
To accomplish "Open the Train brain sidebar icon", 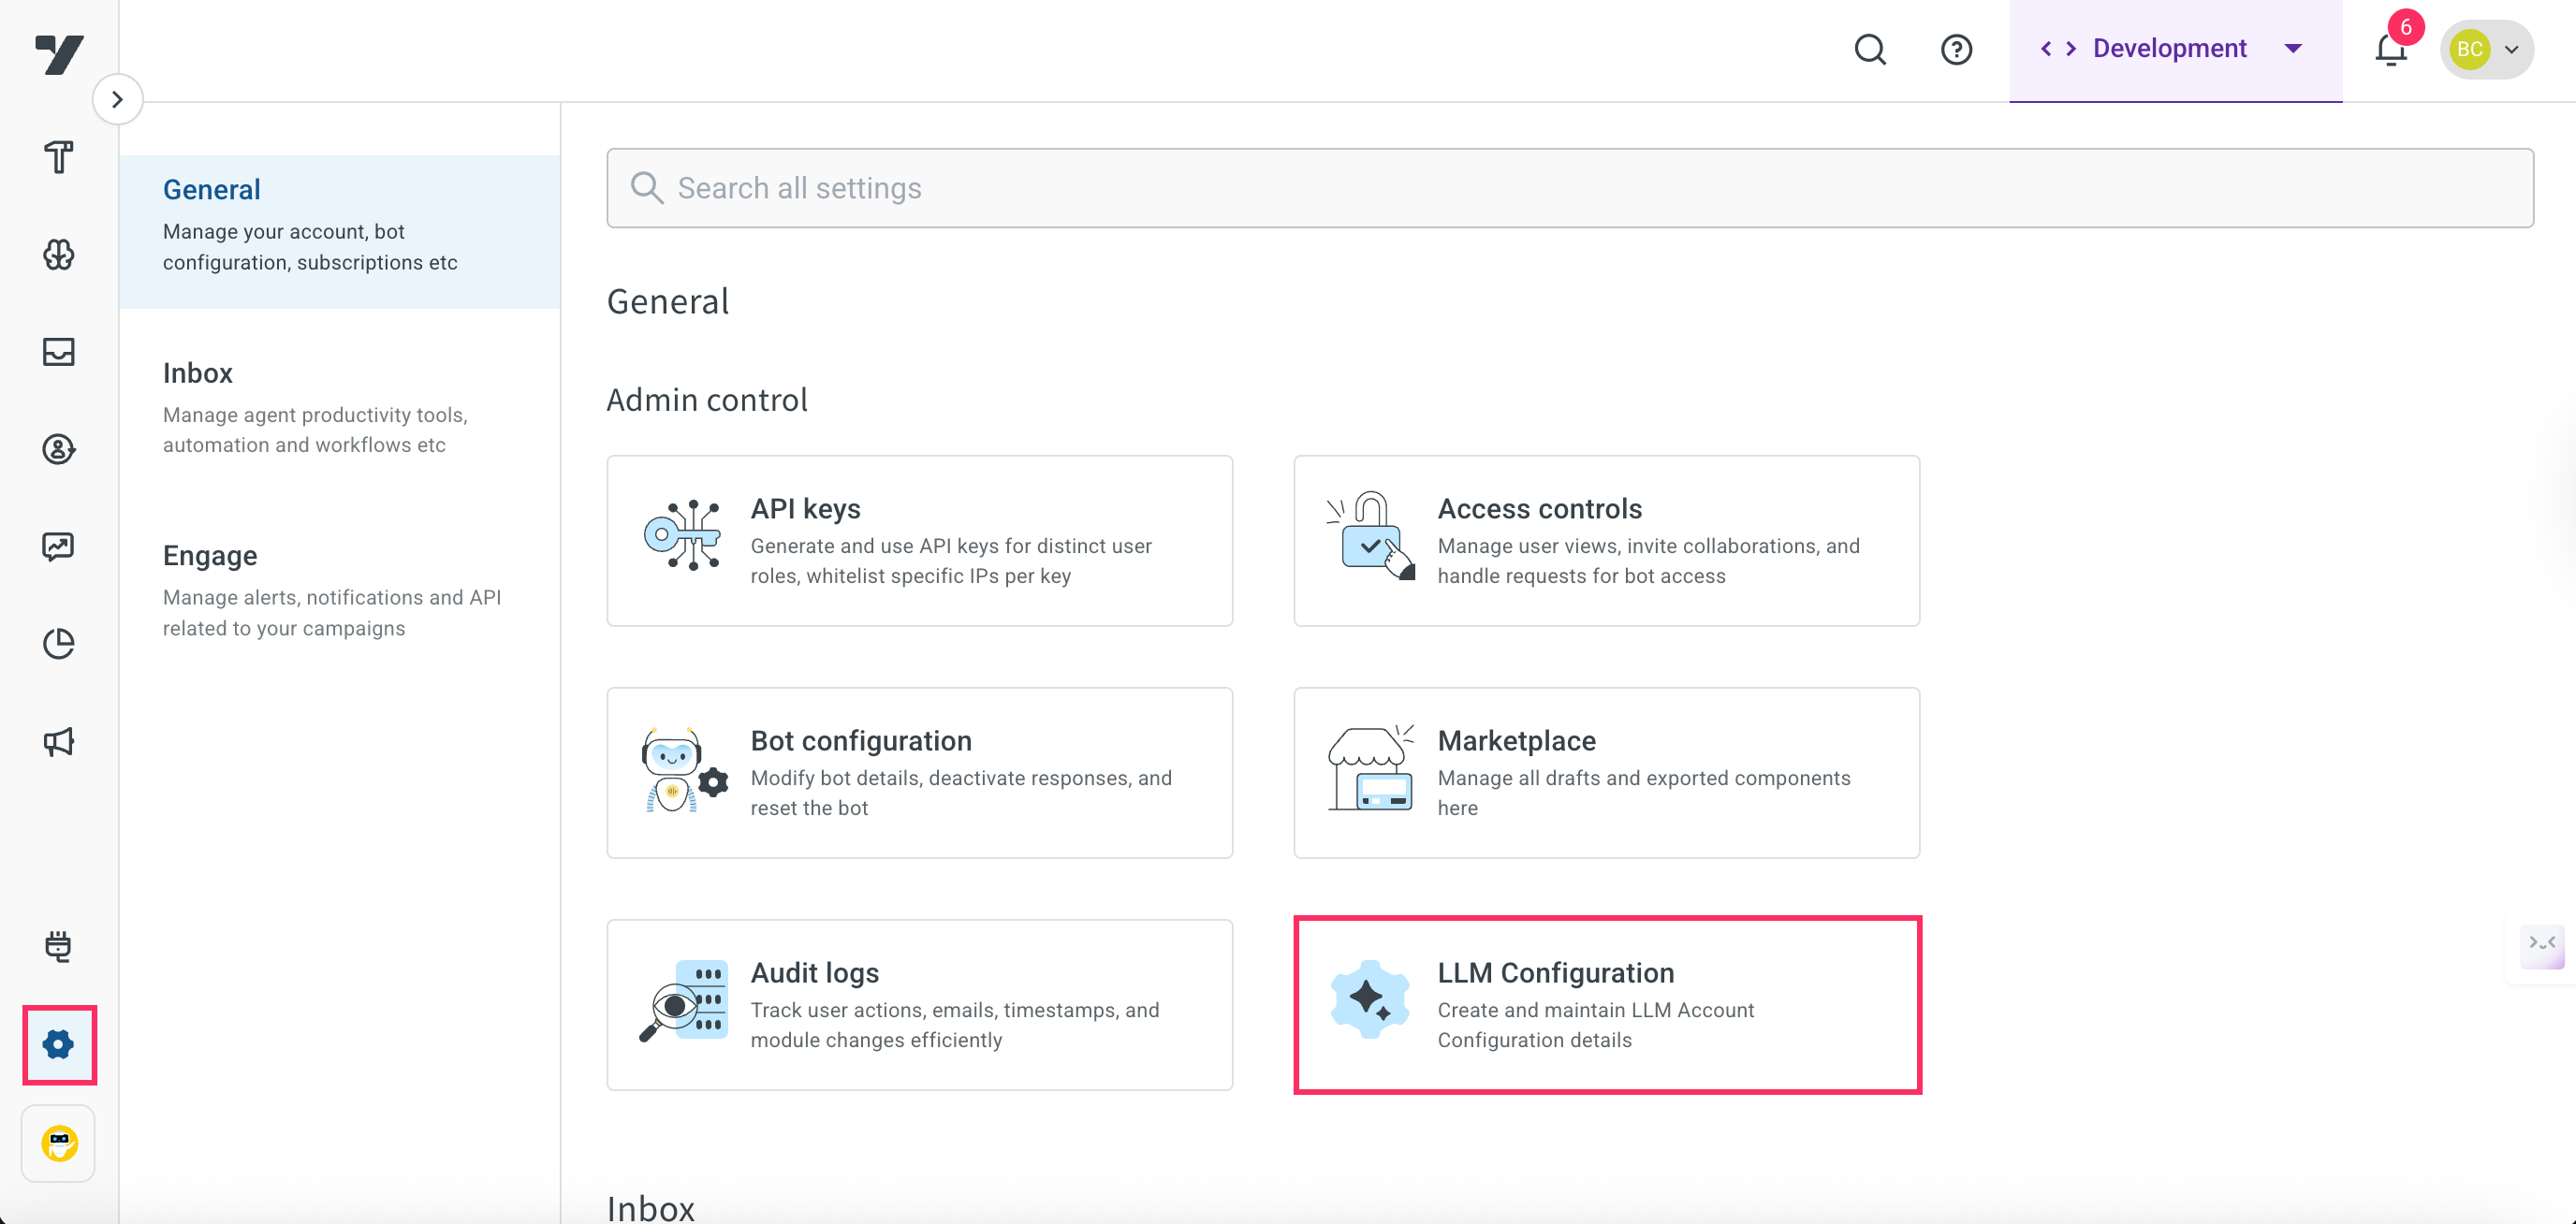I will [59, 254].
